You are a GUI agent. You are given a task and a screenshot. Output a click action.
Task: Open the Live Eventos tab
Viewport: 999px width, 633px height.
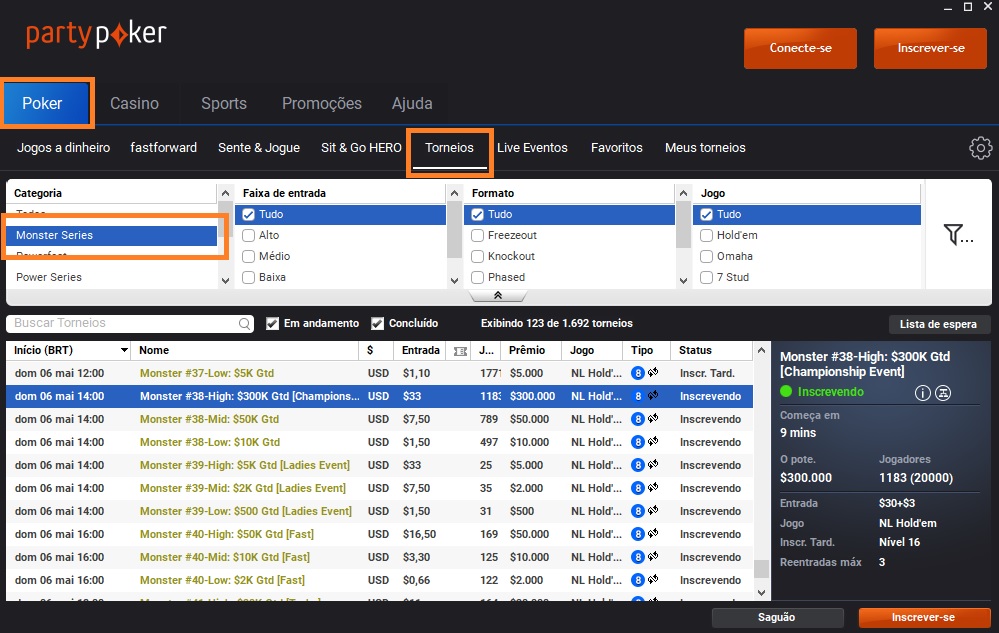532,148
